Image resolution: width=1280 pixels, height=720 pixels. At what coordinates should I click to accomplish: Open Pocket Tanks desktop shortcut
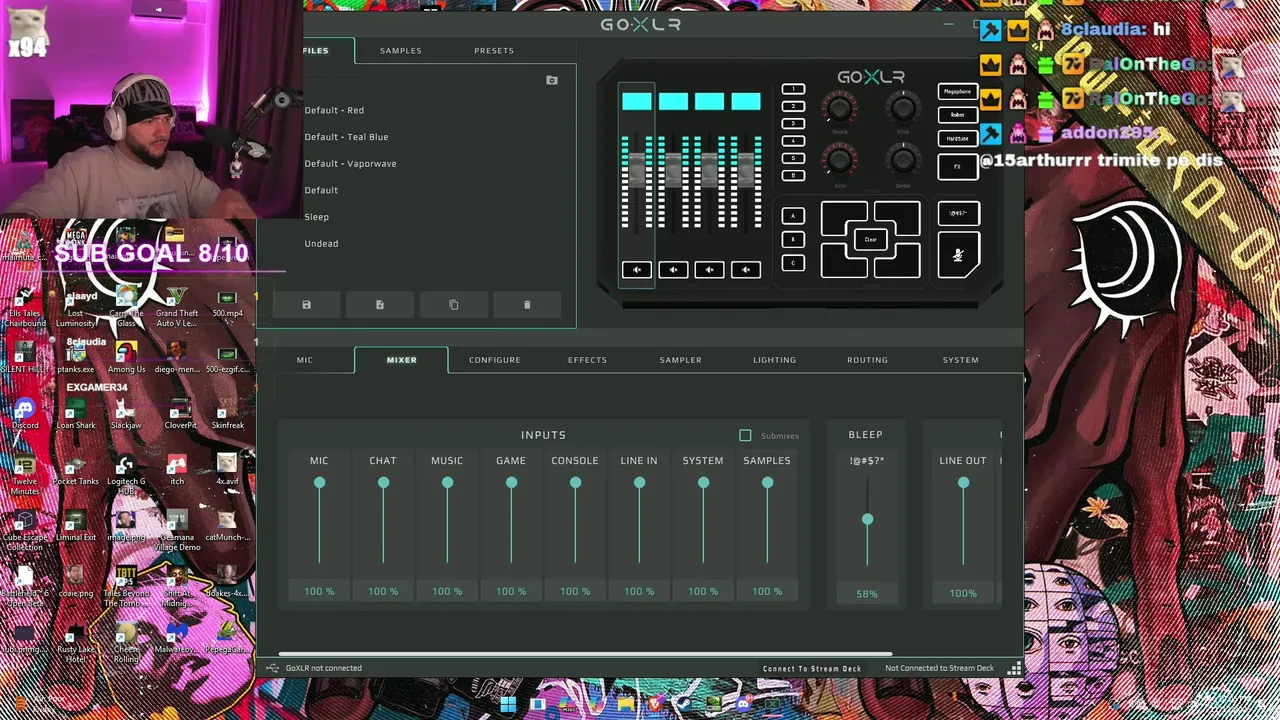click(x=76, y=469)
